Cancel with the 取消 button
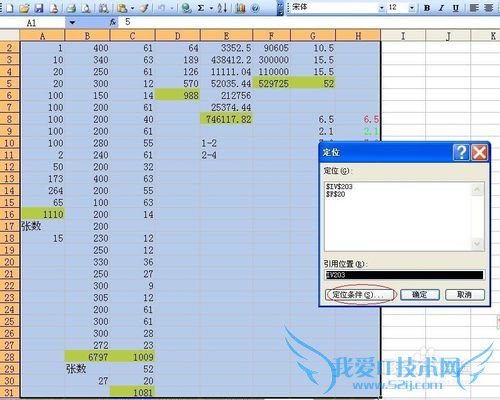This screenshot has height=400, width=500. click(465, 295)
